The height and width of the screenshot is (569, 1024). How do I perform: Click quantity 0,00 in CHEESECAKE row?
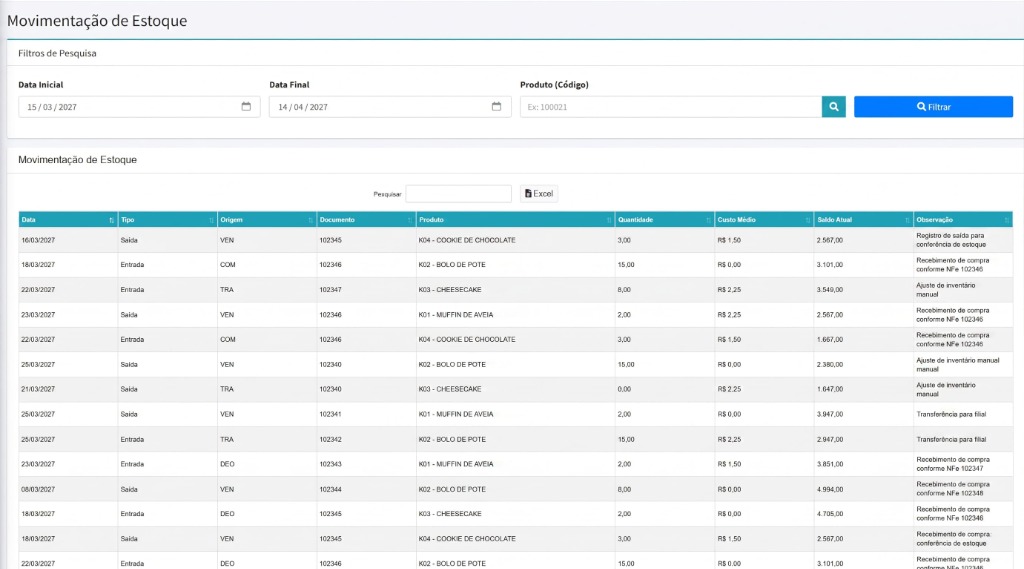tap(624, 389)
